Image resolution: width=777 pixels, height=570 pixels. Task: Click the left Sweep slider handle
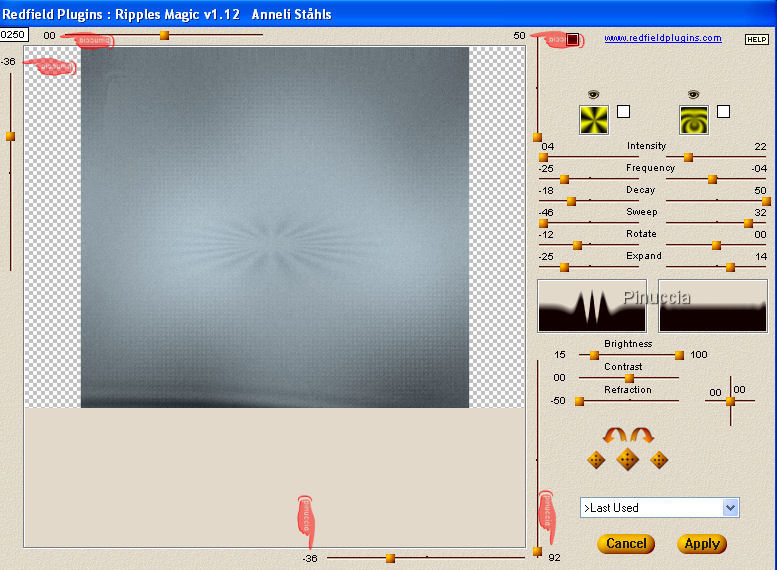[544, 224]
